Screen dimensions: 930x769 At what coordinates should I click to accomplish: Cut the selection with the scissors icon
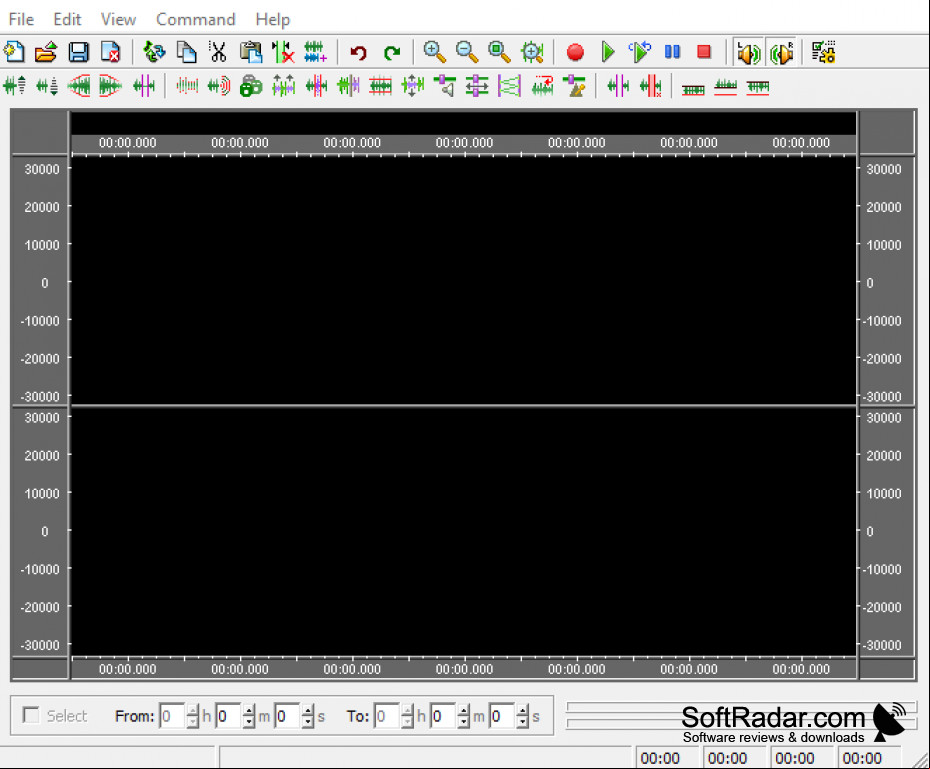(x=218, y=52)
